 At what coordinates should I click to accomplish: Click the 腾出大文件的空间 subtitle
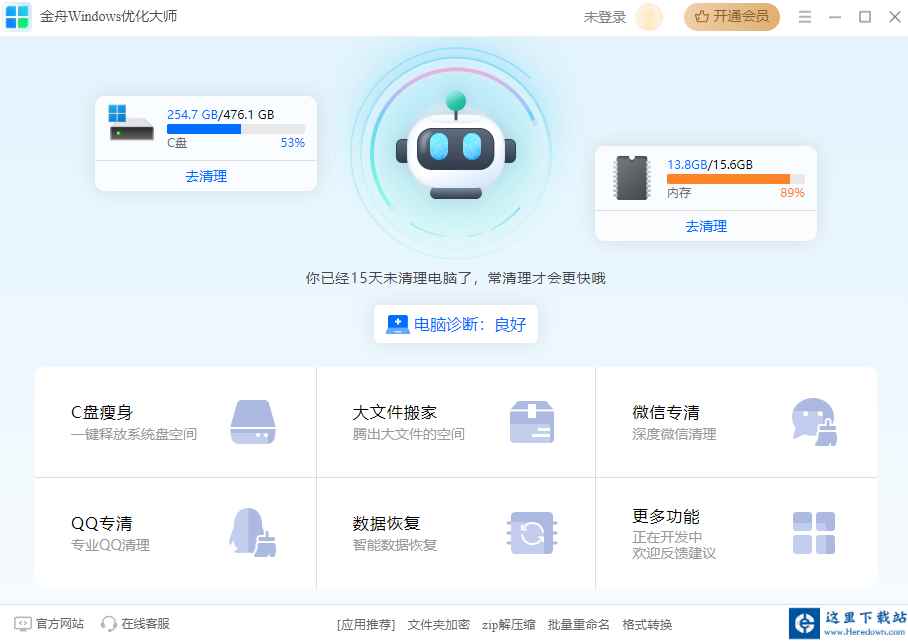pyautogui.click(x=408, y=434)
